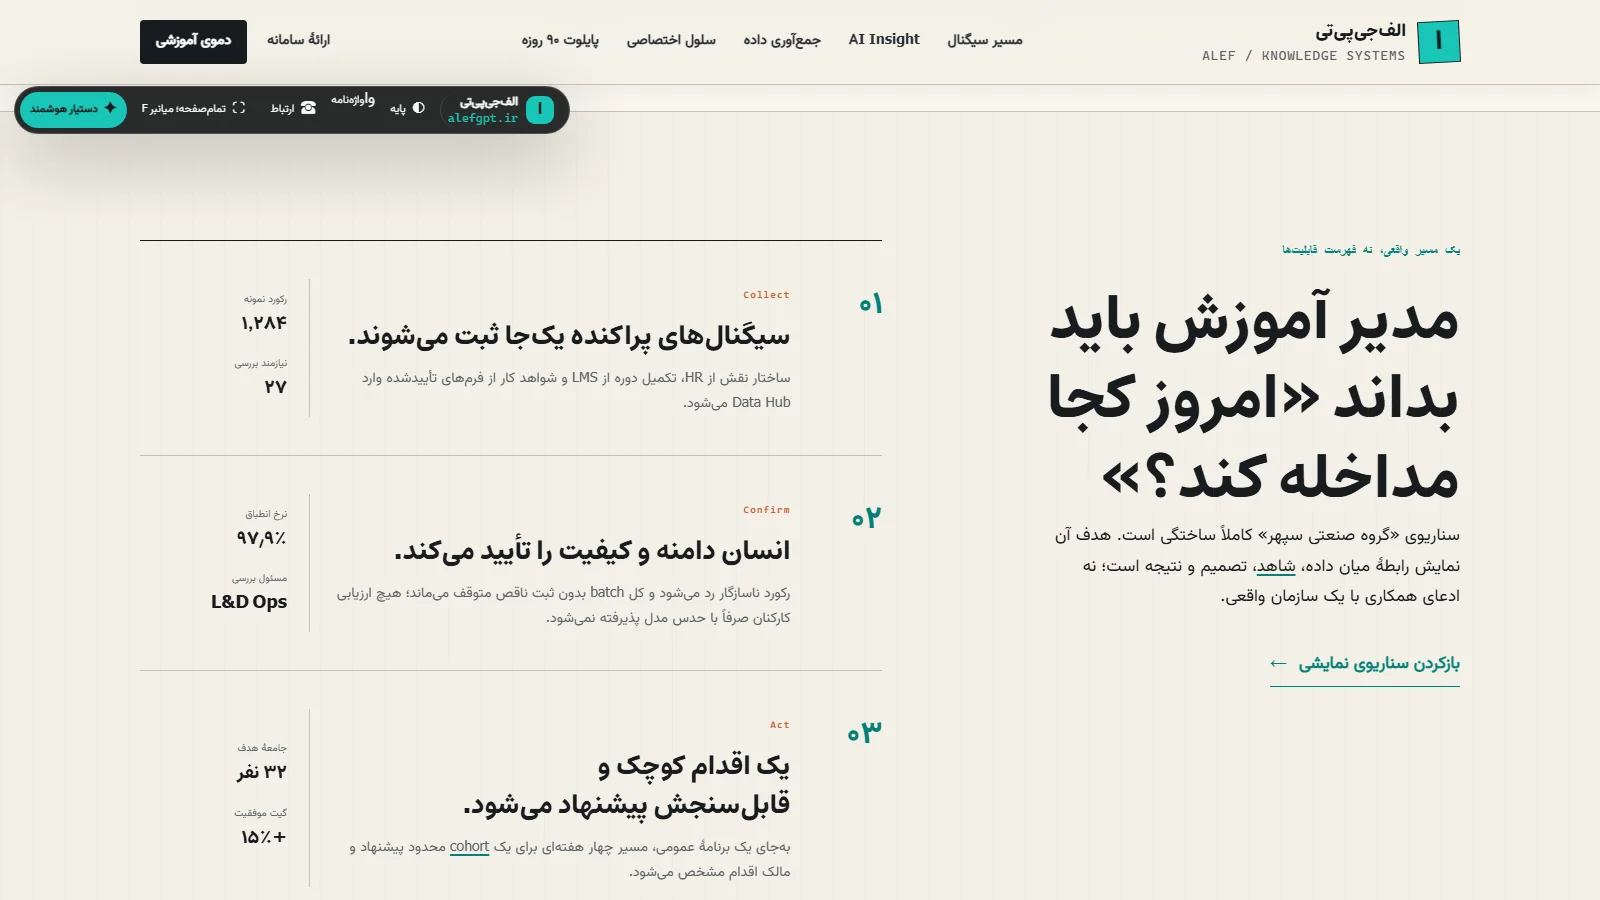Go to پایلوت ۹۰ روزه menu item

pos(560,40)
